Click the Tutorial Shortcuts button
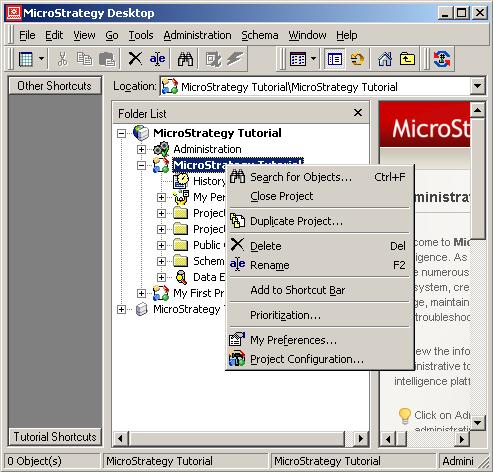Screen dimensions: 493x472 (55, 437)
